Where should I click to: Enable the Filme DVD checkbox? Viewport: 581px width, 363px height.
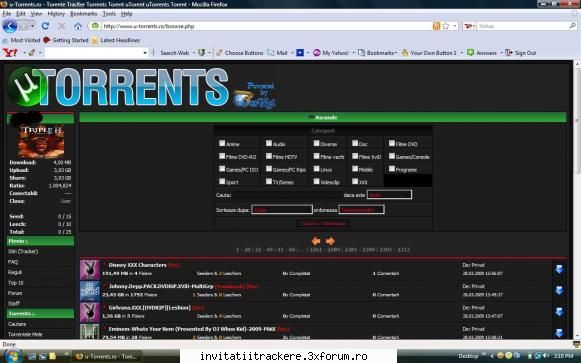[x=392, y=143]
